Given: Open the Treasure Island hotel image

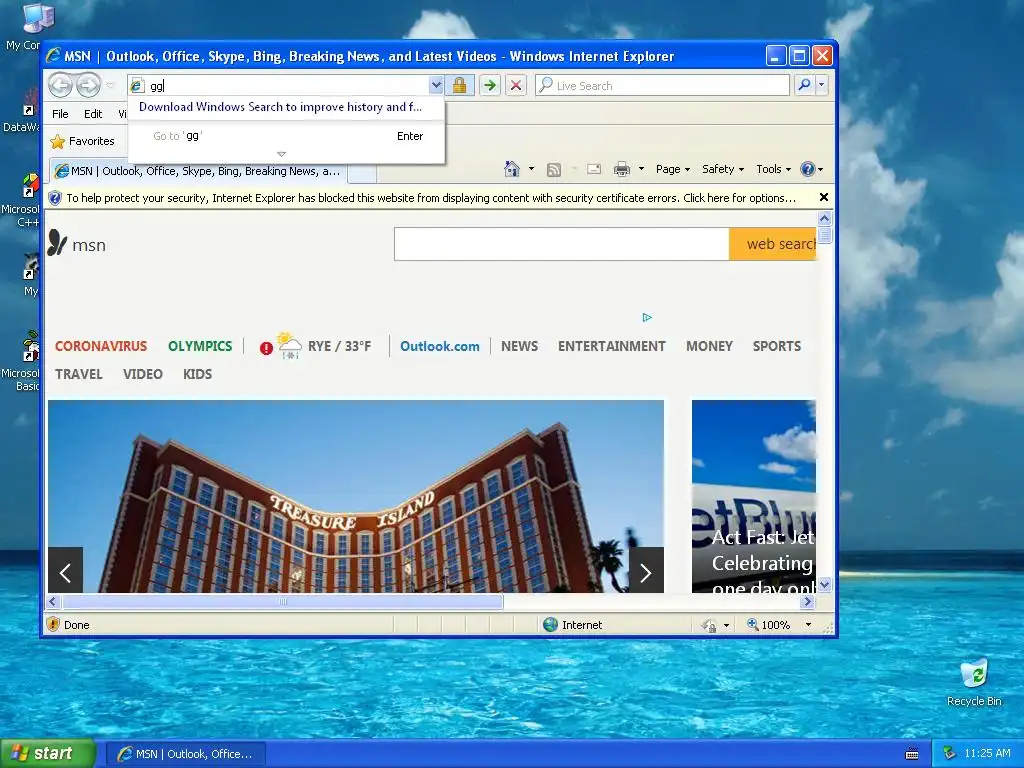Looking at the screenshot, I should pyautogui.click(x=356, y=496).
